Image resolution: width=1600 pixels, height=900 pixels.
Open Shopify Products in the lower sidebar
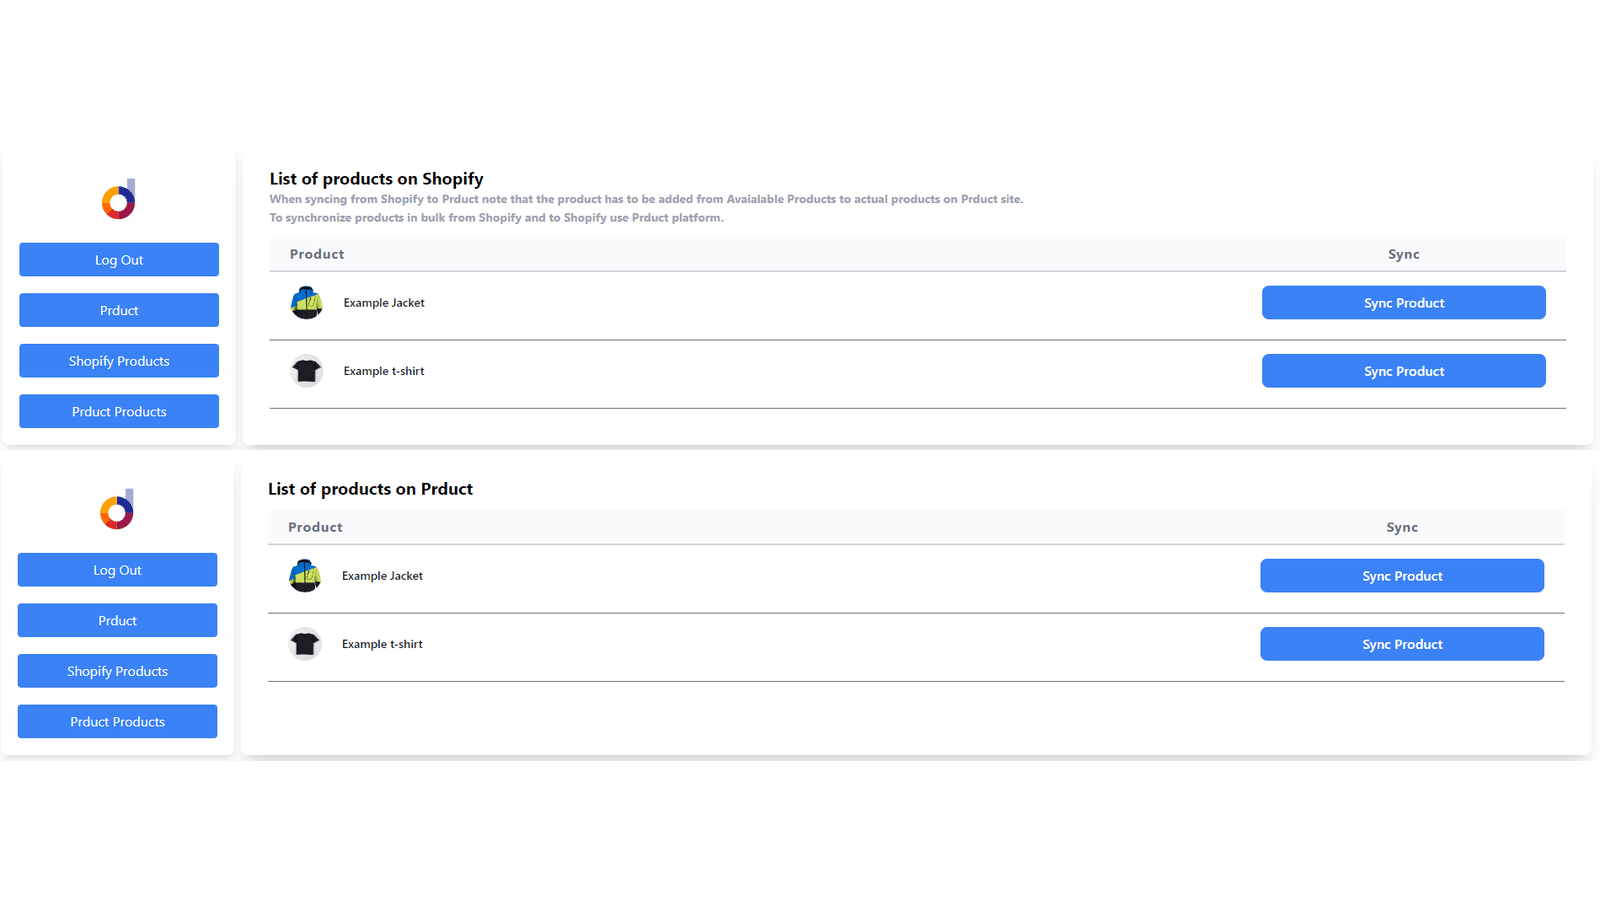117,671
